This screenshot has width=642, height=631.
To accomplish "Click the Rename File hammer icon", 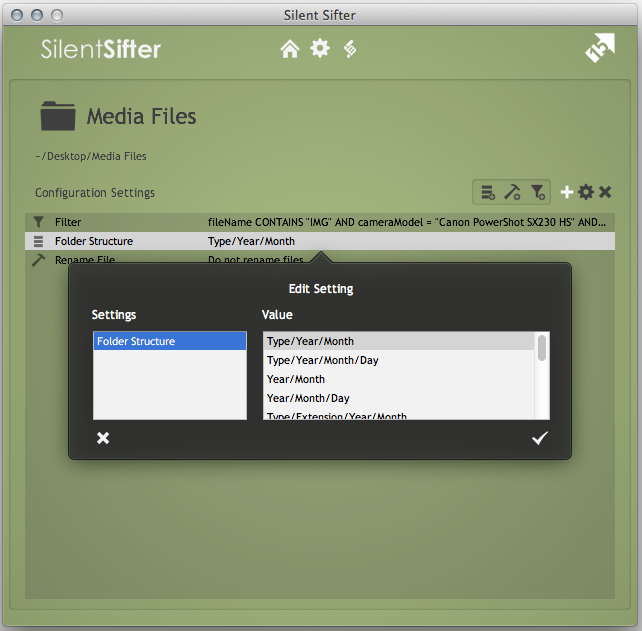I will point(38,260).
